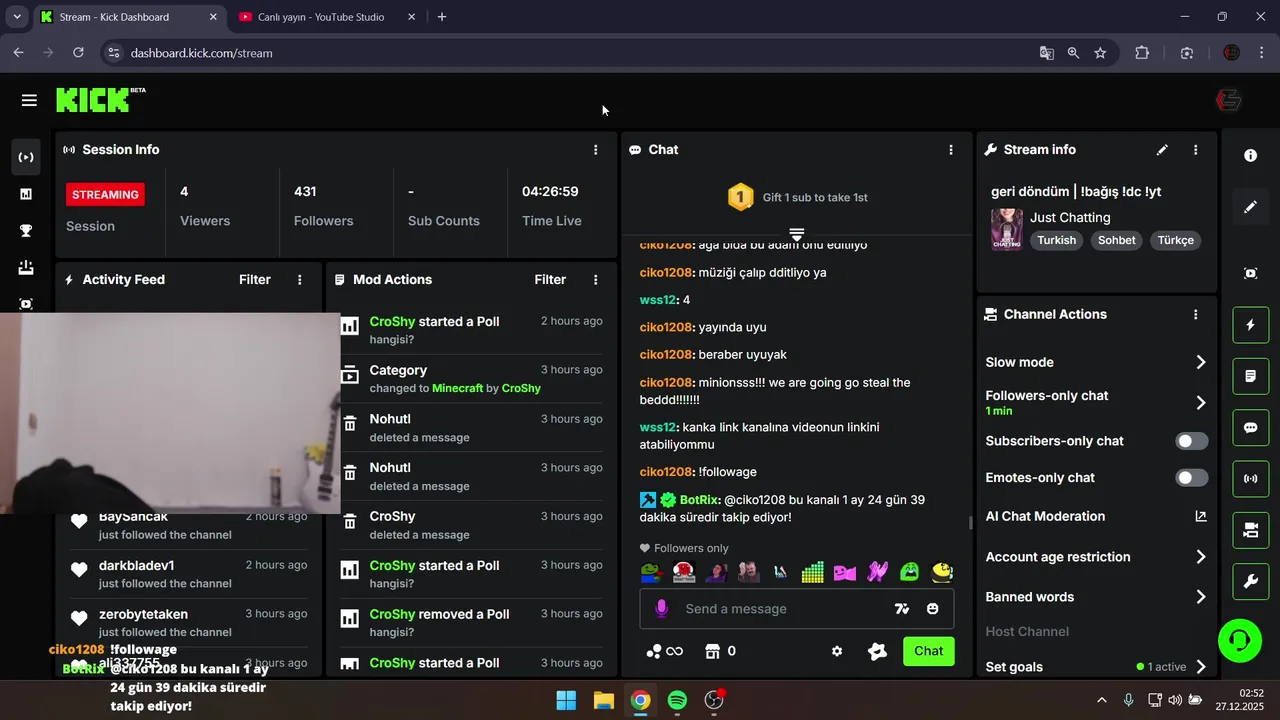Open the green headset support button
The width and height of the screenshot is (1280, 720).
tap(1240, 640)
